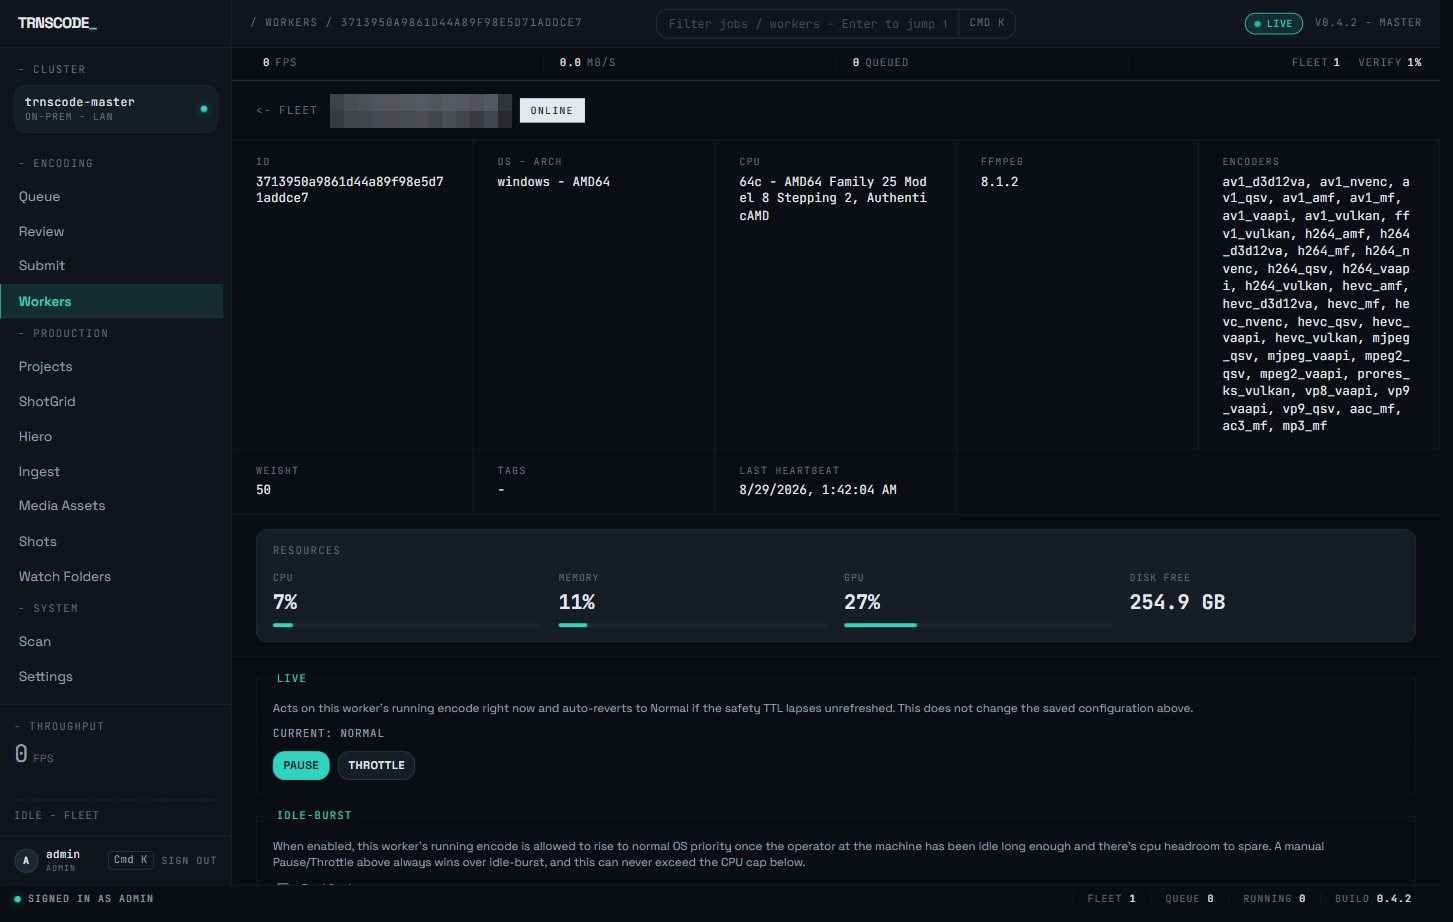This screenshot has width=1453, height=922.
Task: Click the Cmd K button beside admin
Action: (x=131, y=860)
